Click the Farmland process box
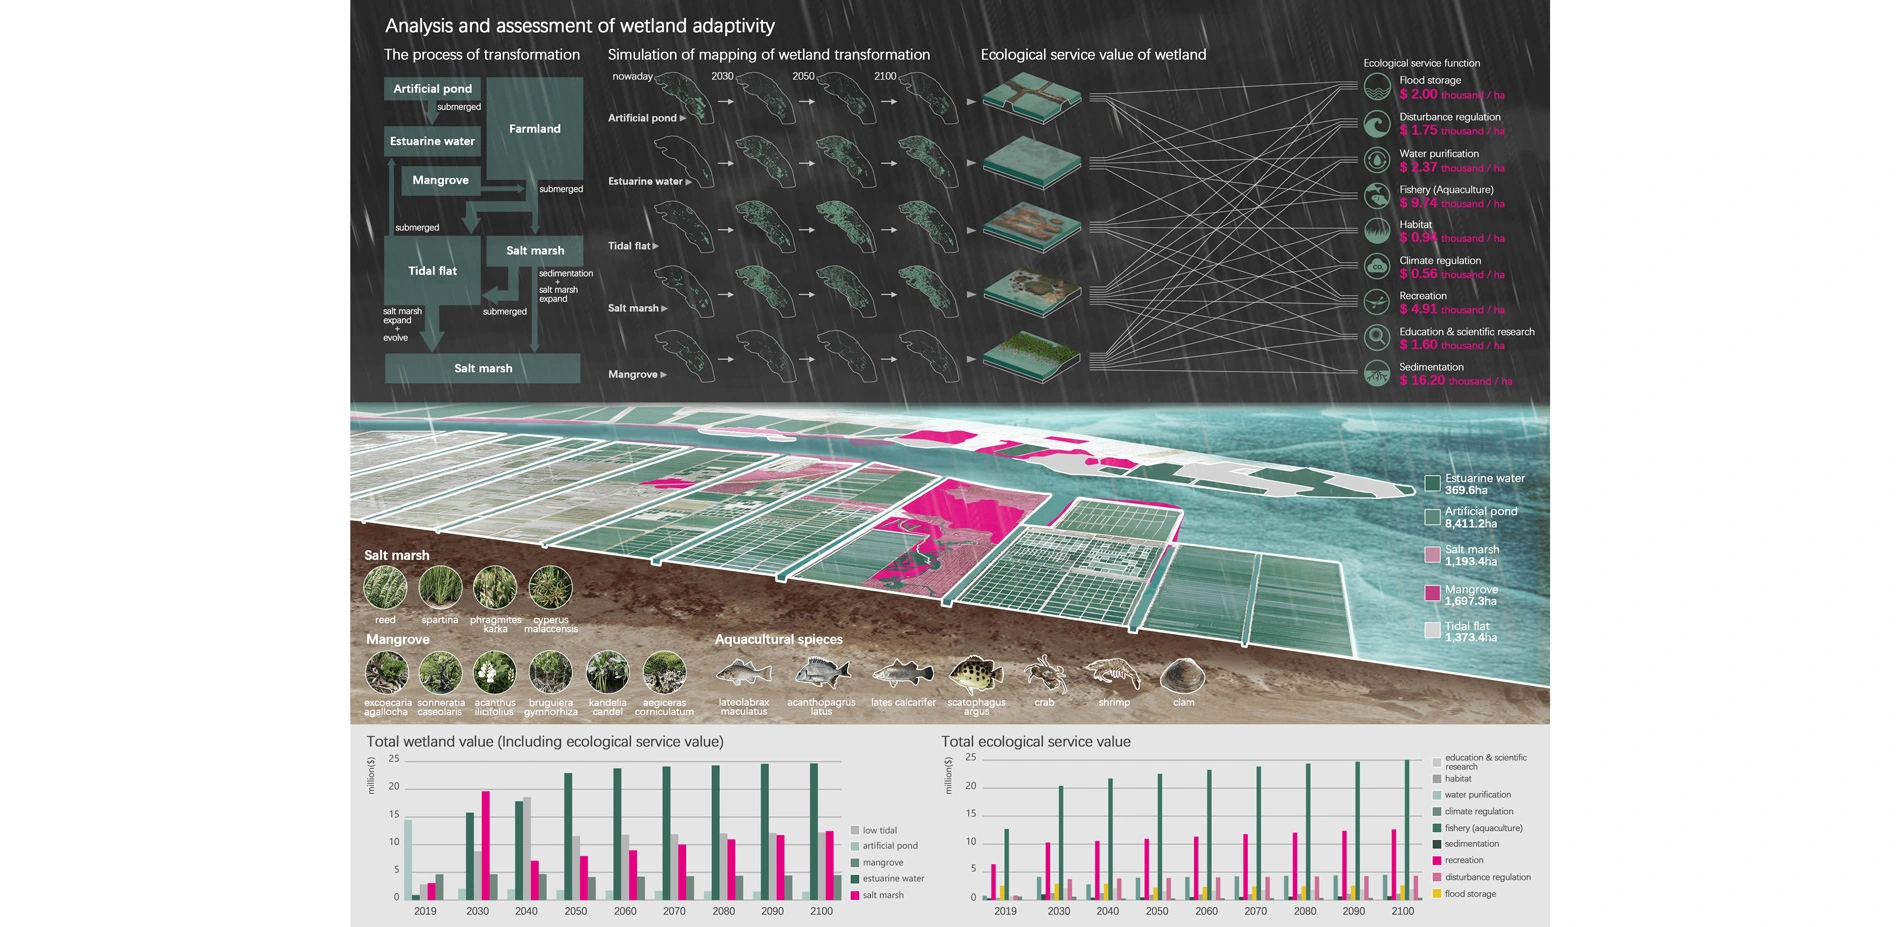 pos(535,129)
